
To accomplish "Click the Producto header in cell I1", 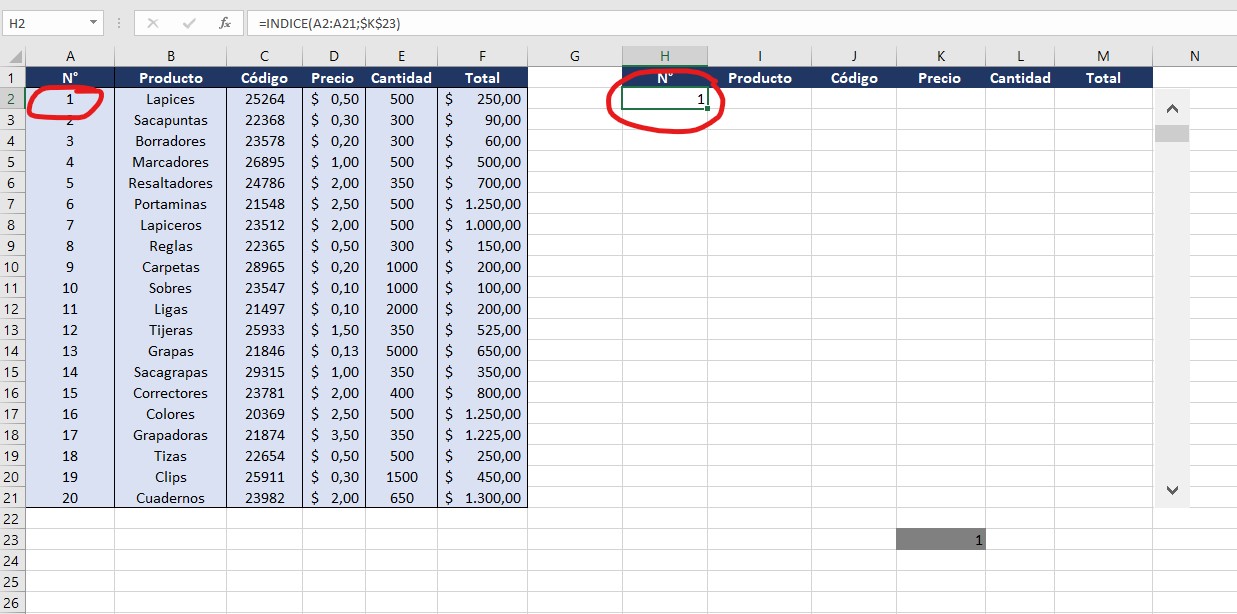I will [759, 78].
